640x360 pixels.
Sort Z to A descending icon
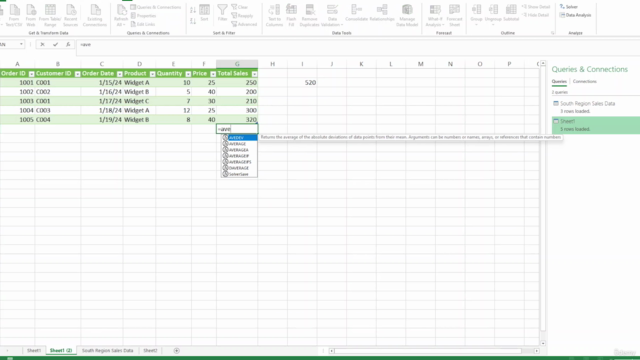click(x=193, y=20)
